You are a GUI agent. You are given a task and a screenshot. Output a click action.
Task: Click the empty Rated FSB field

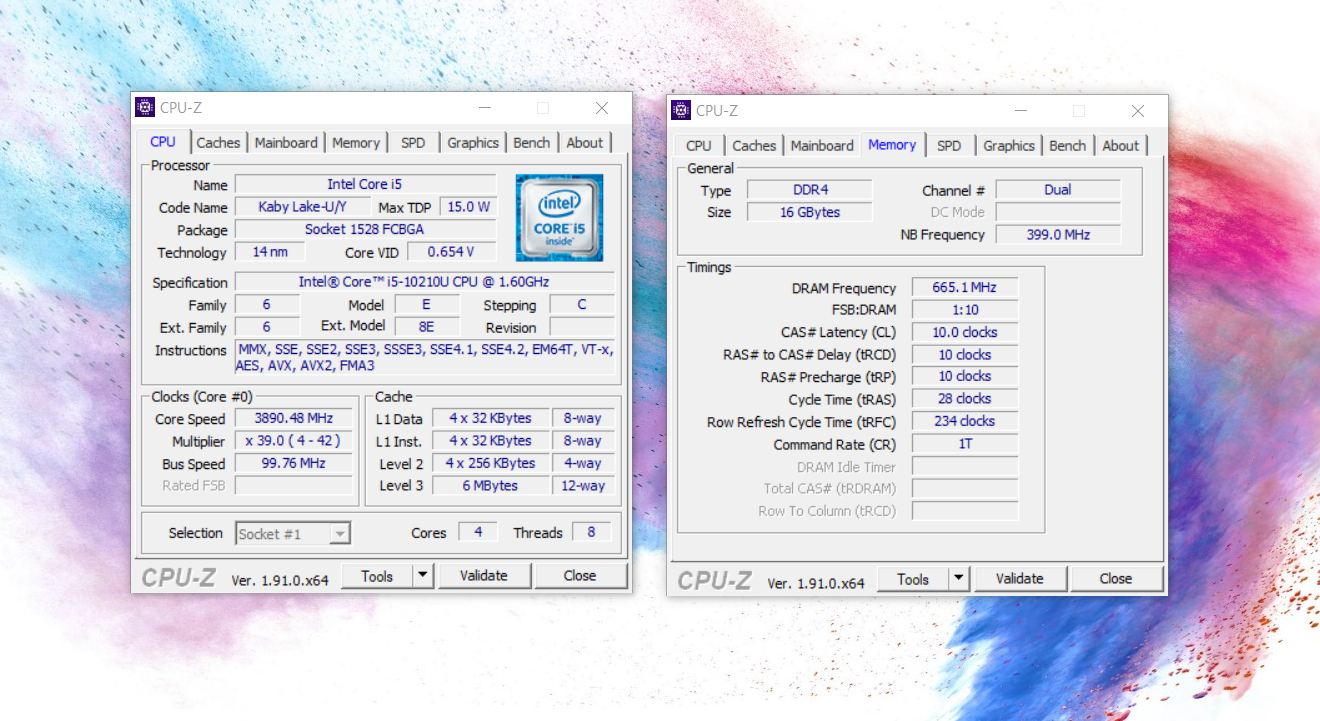[294, 486]
